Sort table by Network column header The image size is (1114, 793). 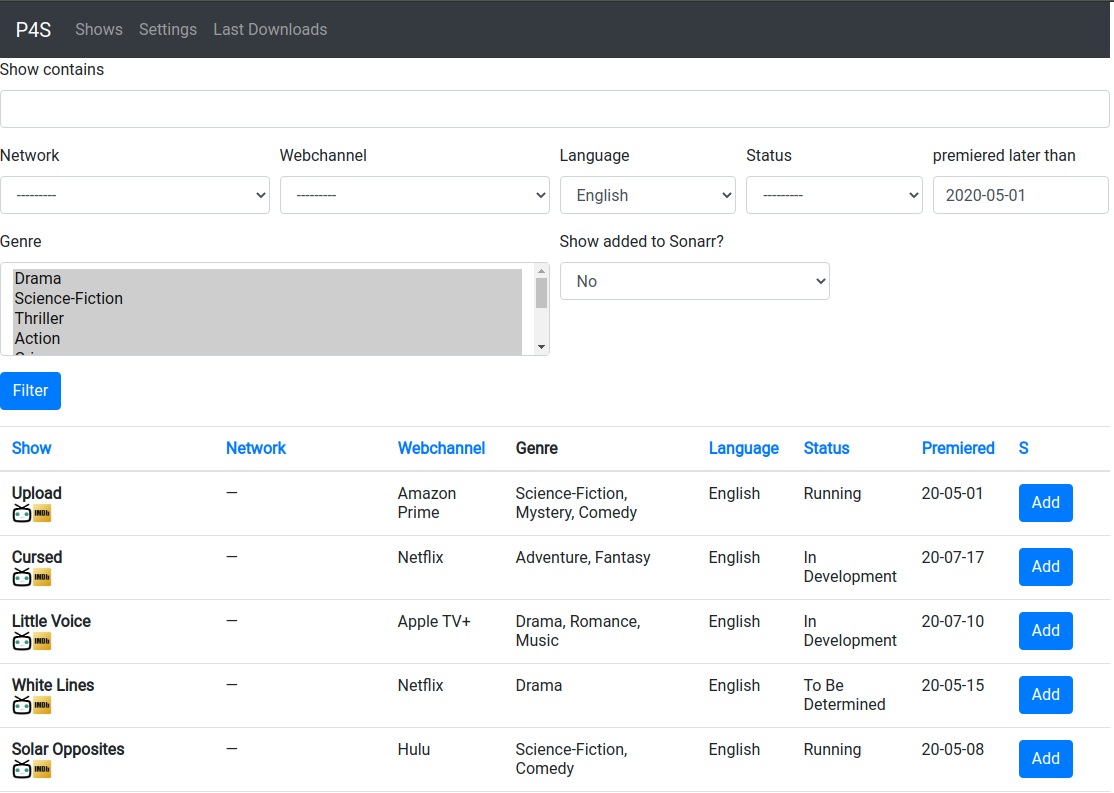click(x=256, y=448)
